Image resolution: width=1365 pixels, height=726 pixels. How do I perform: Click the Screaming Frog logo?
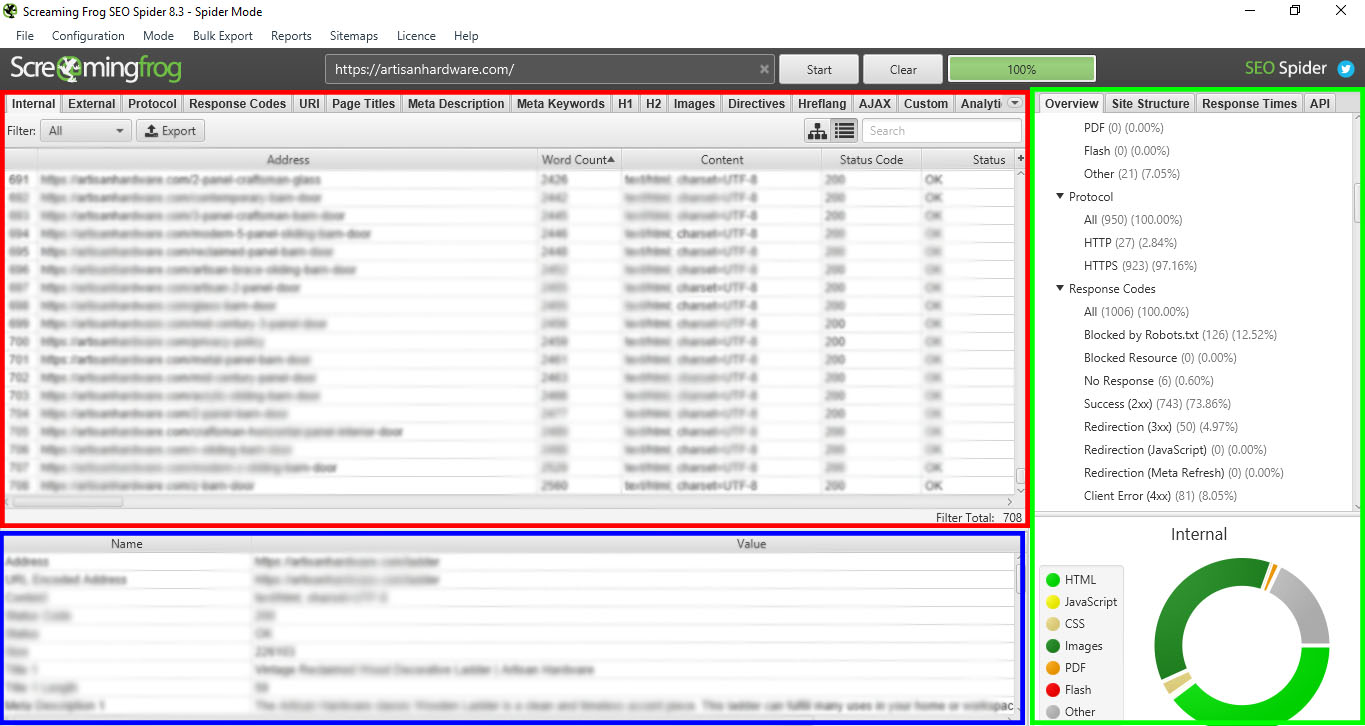click(x=96, y=69)
